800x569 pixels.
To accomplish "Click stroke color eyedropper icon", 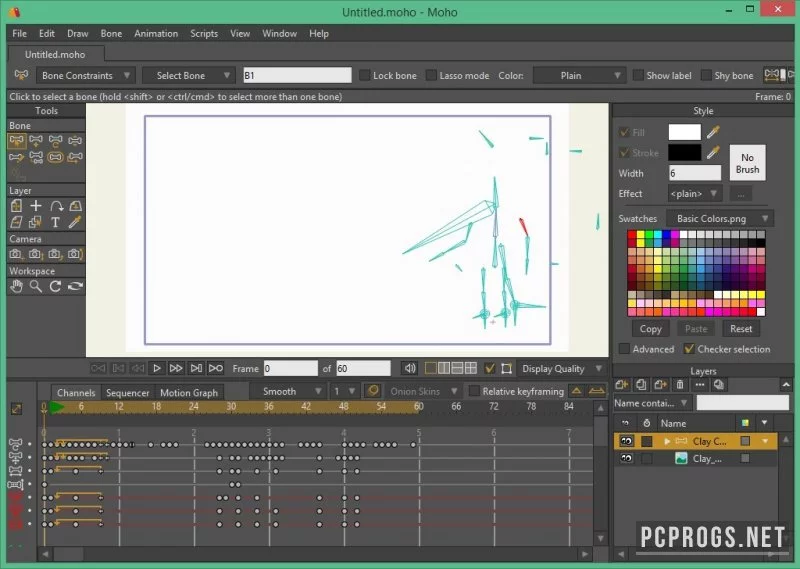I will tap(713, 152).
